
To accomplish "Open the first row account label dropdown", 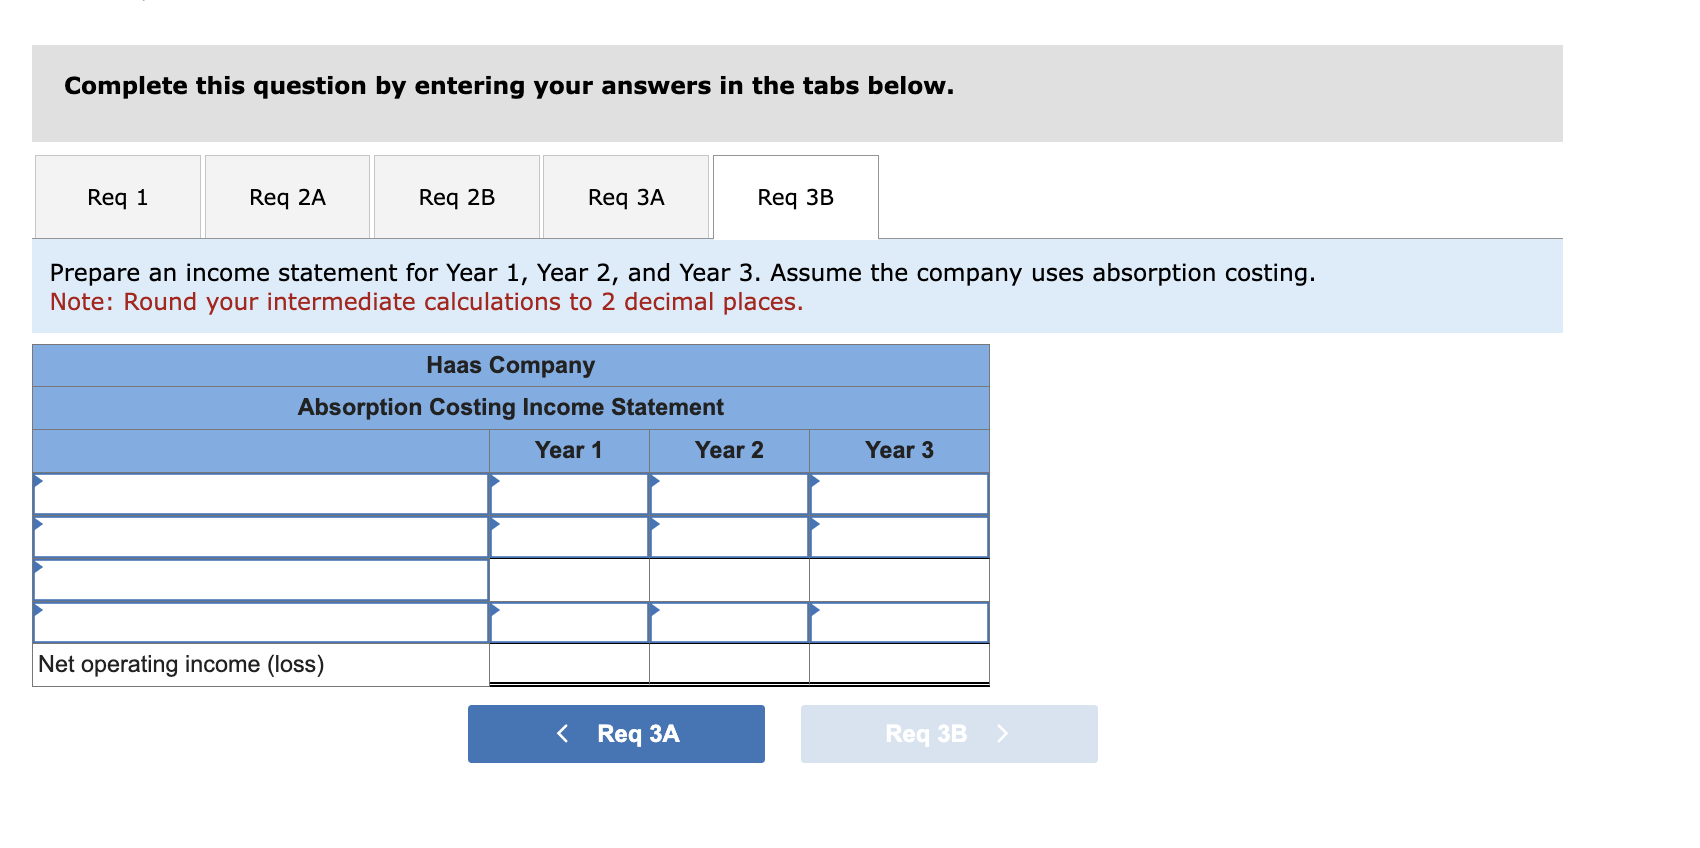I will pyautogui.click(x=260, y=493).
